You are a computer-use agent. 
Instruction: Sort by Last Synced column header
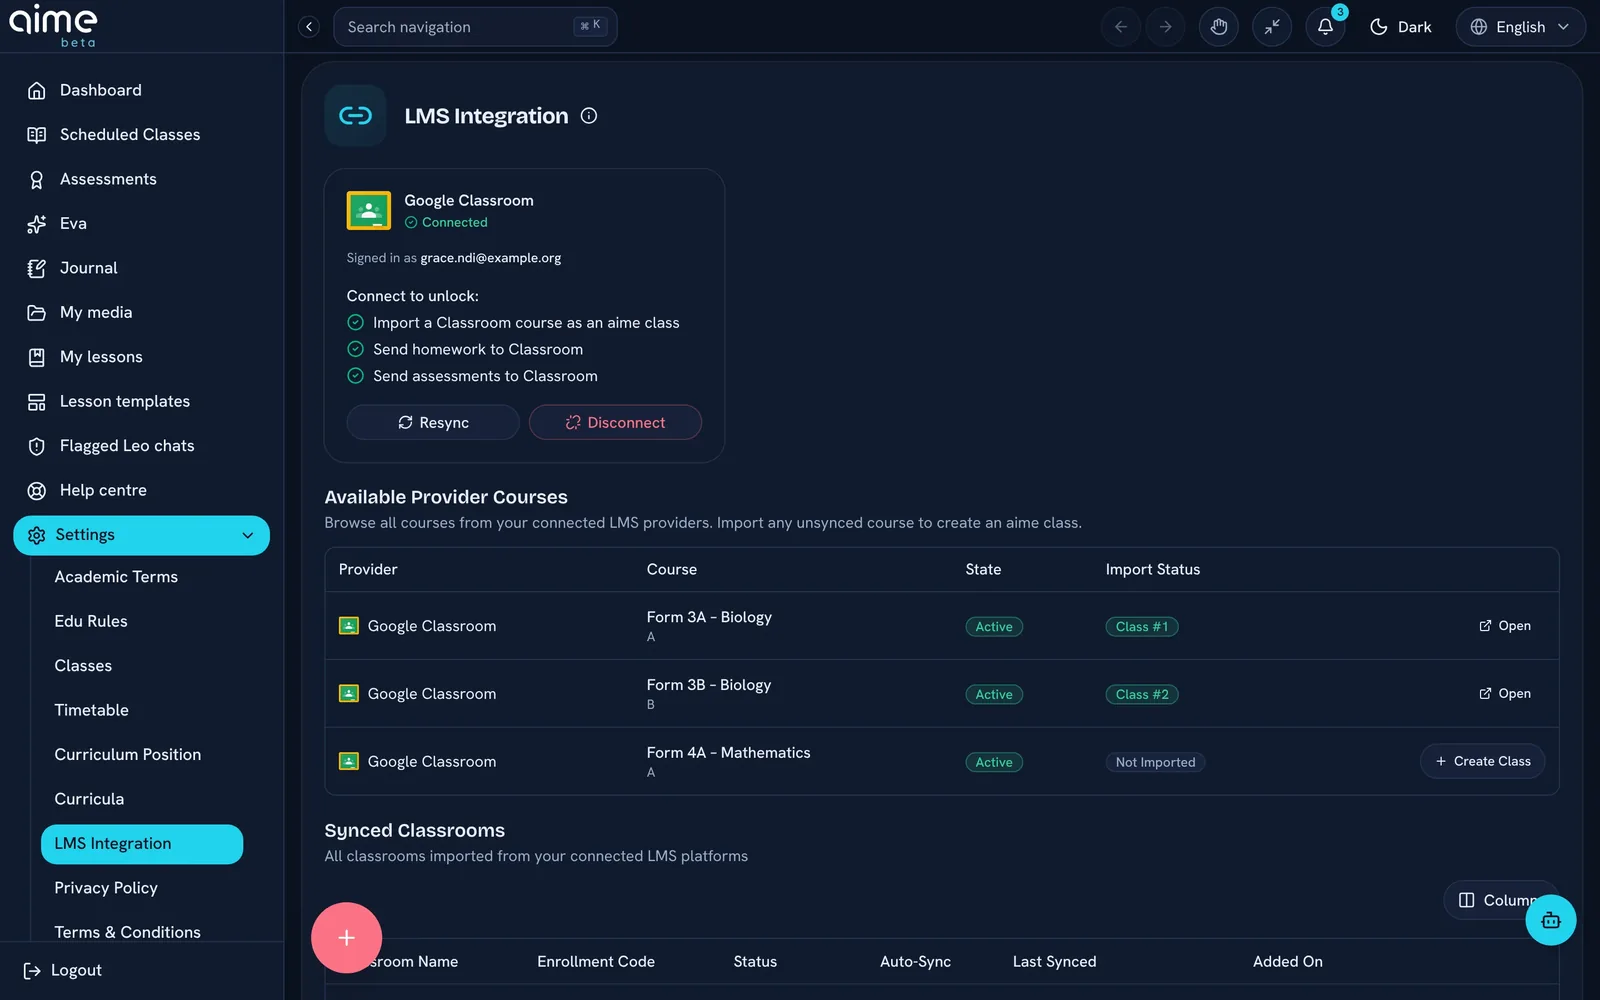tap(1054, 962)
